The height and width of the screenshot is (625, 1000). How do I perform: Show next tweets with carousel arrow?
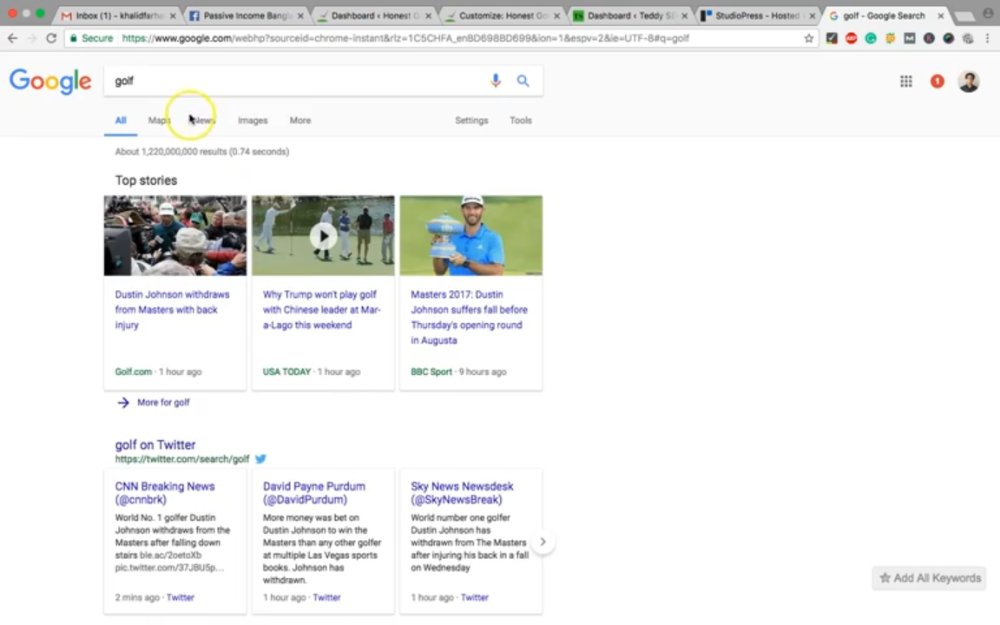coord(543,541)
